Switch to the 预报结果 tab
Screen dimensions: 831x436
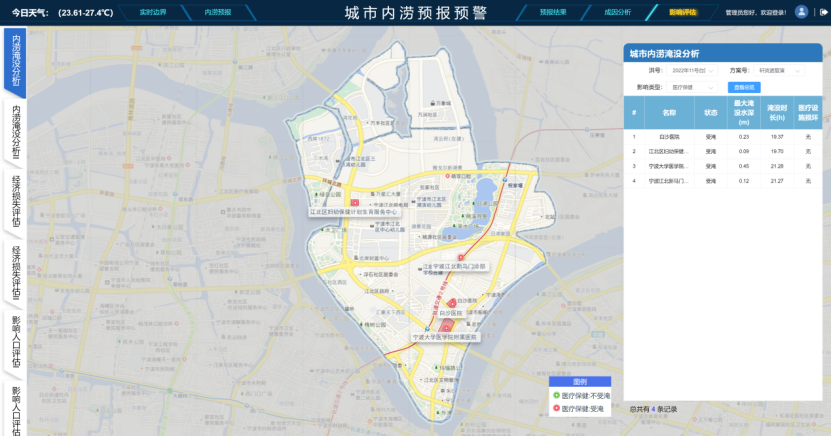(553, 12)
